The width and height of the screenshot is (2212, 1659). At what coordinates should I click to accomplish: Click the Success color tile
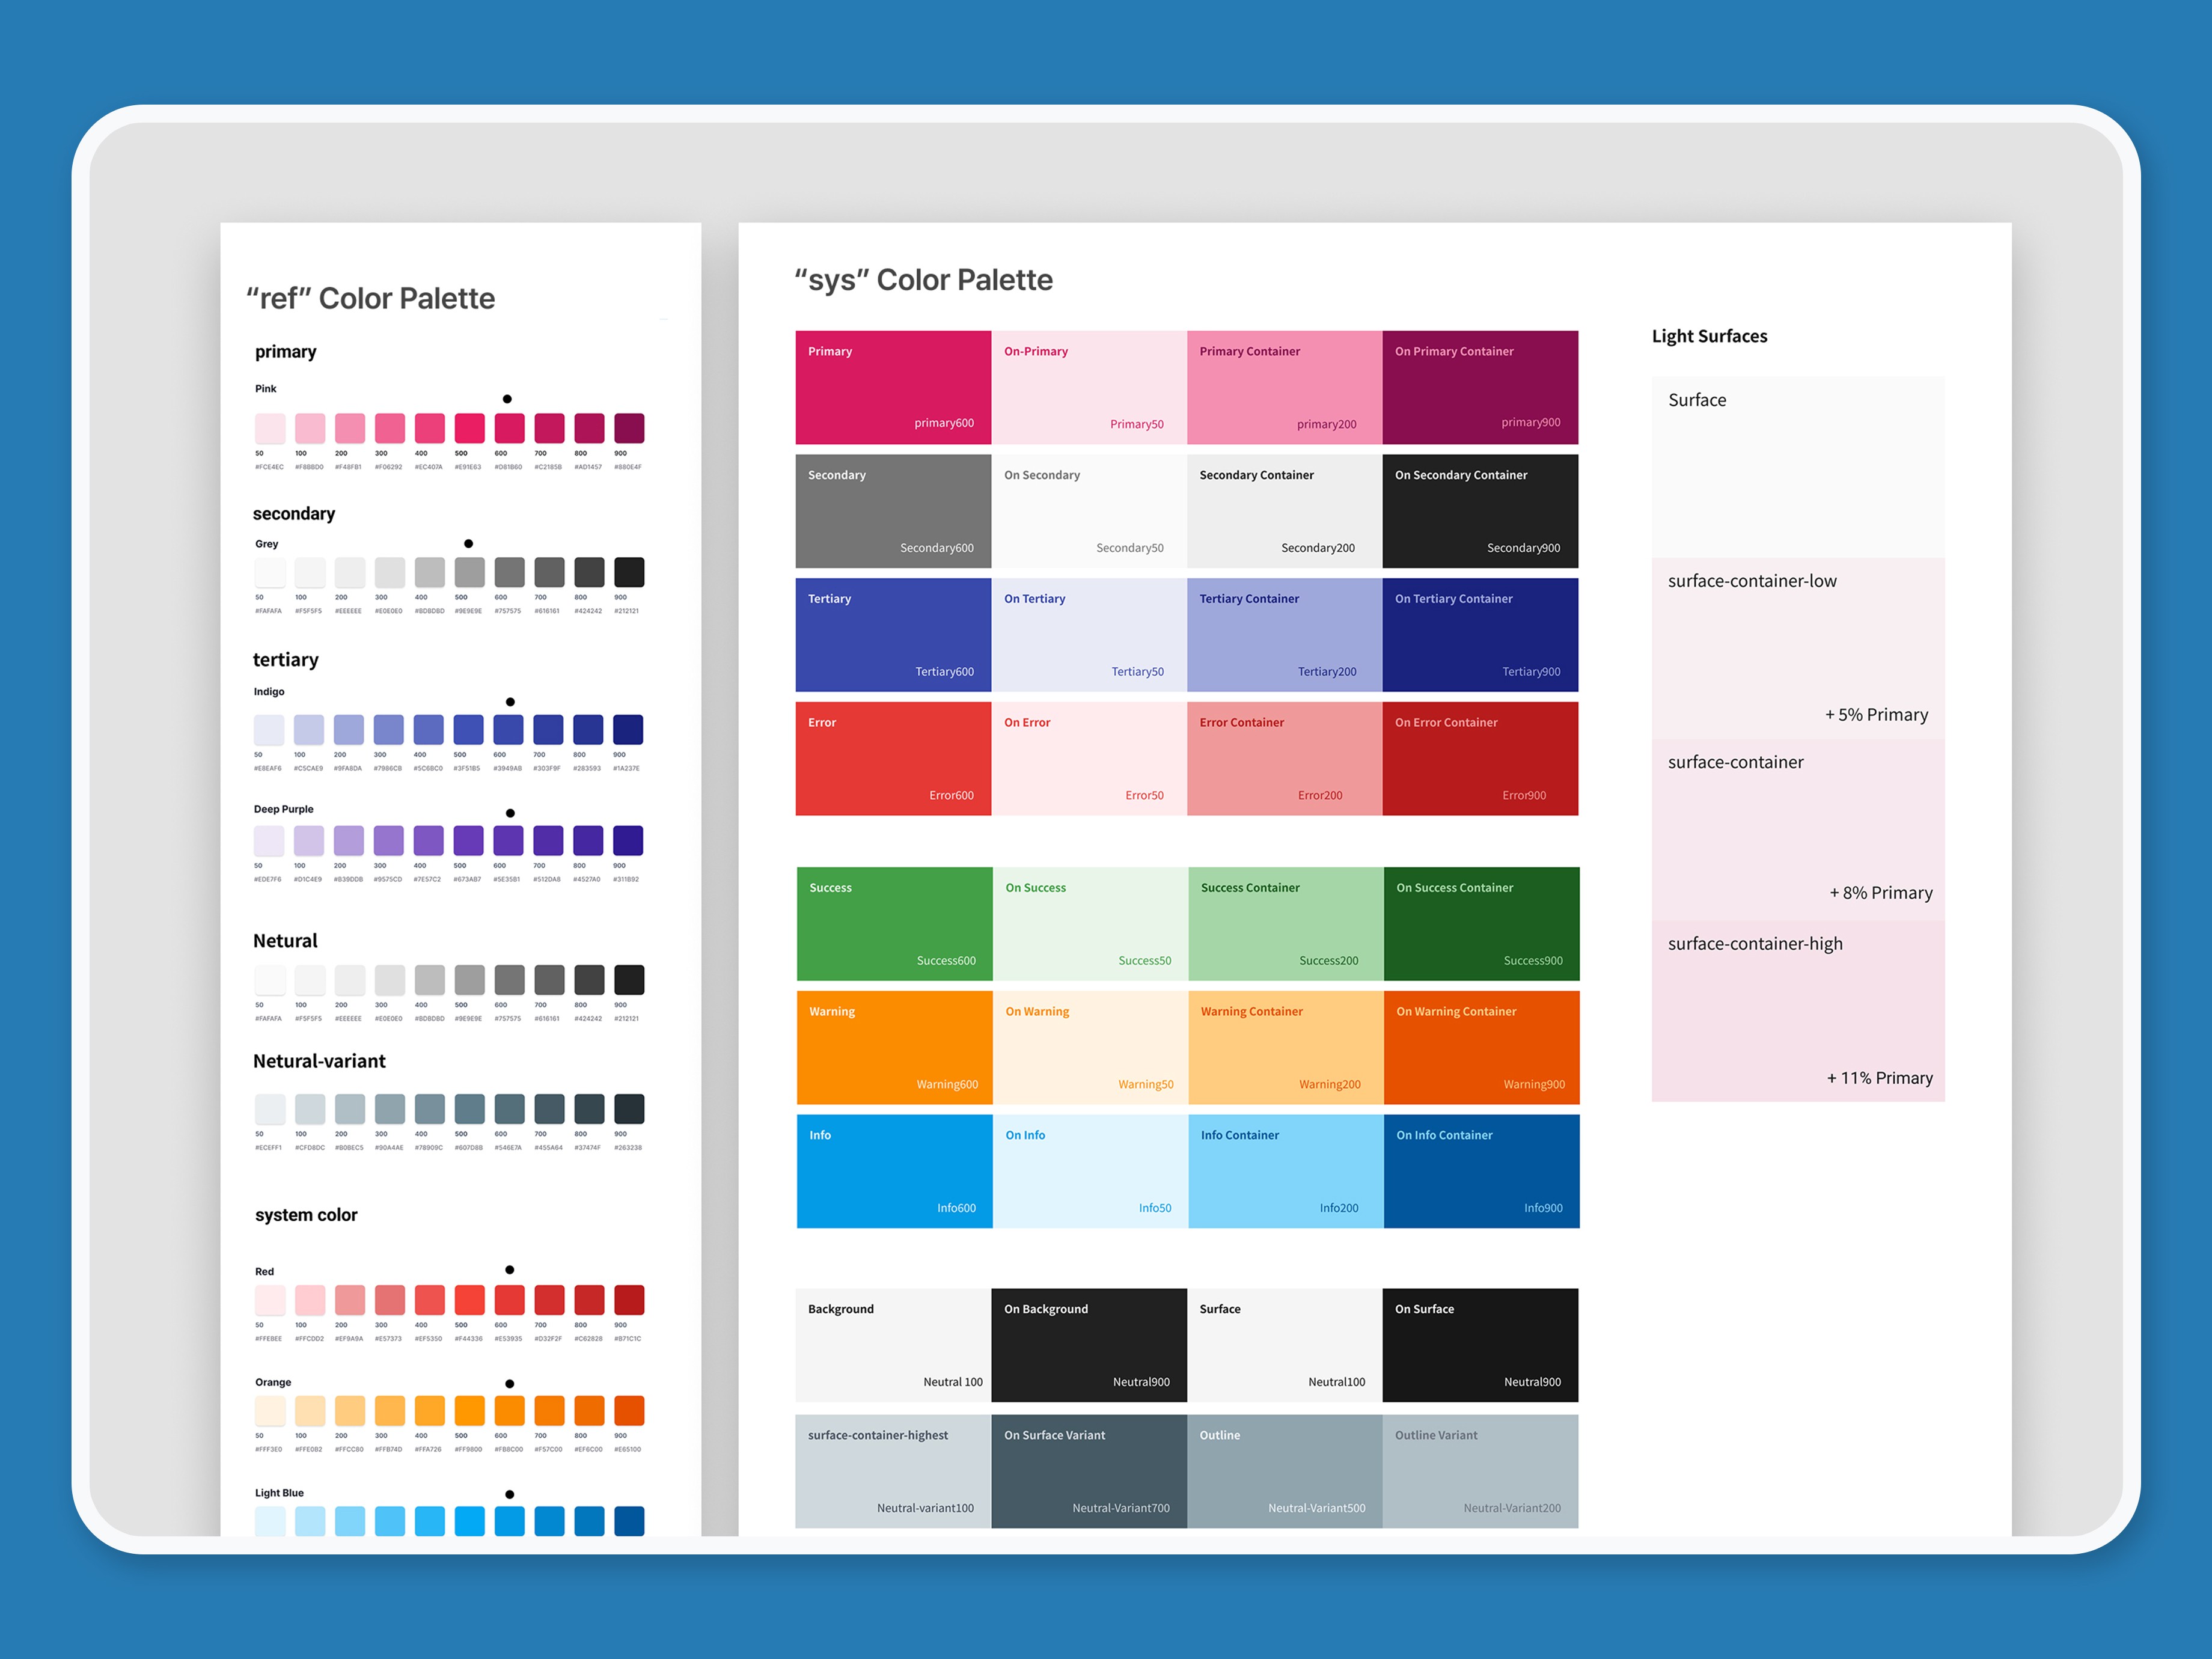tap(894, 923)
